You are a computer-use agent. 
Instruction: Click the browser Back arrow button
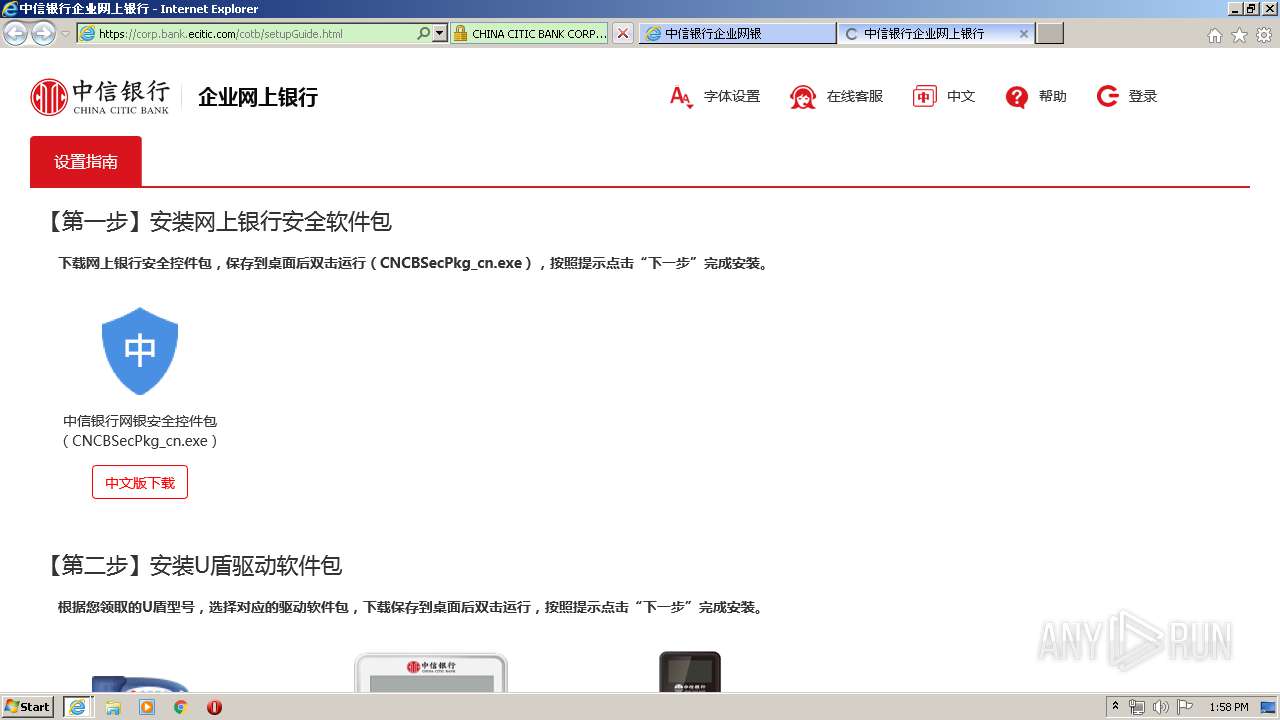click(x=16, y=33)
